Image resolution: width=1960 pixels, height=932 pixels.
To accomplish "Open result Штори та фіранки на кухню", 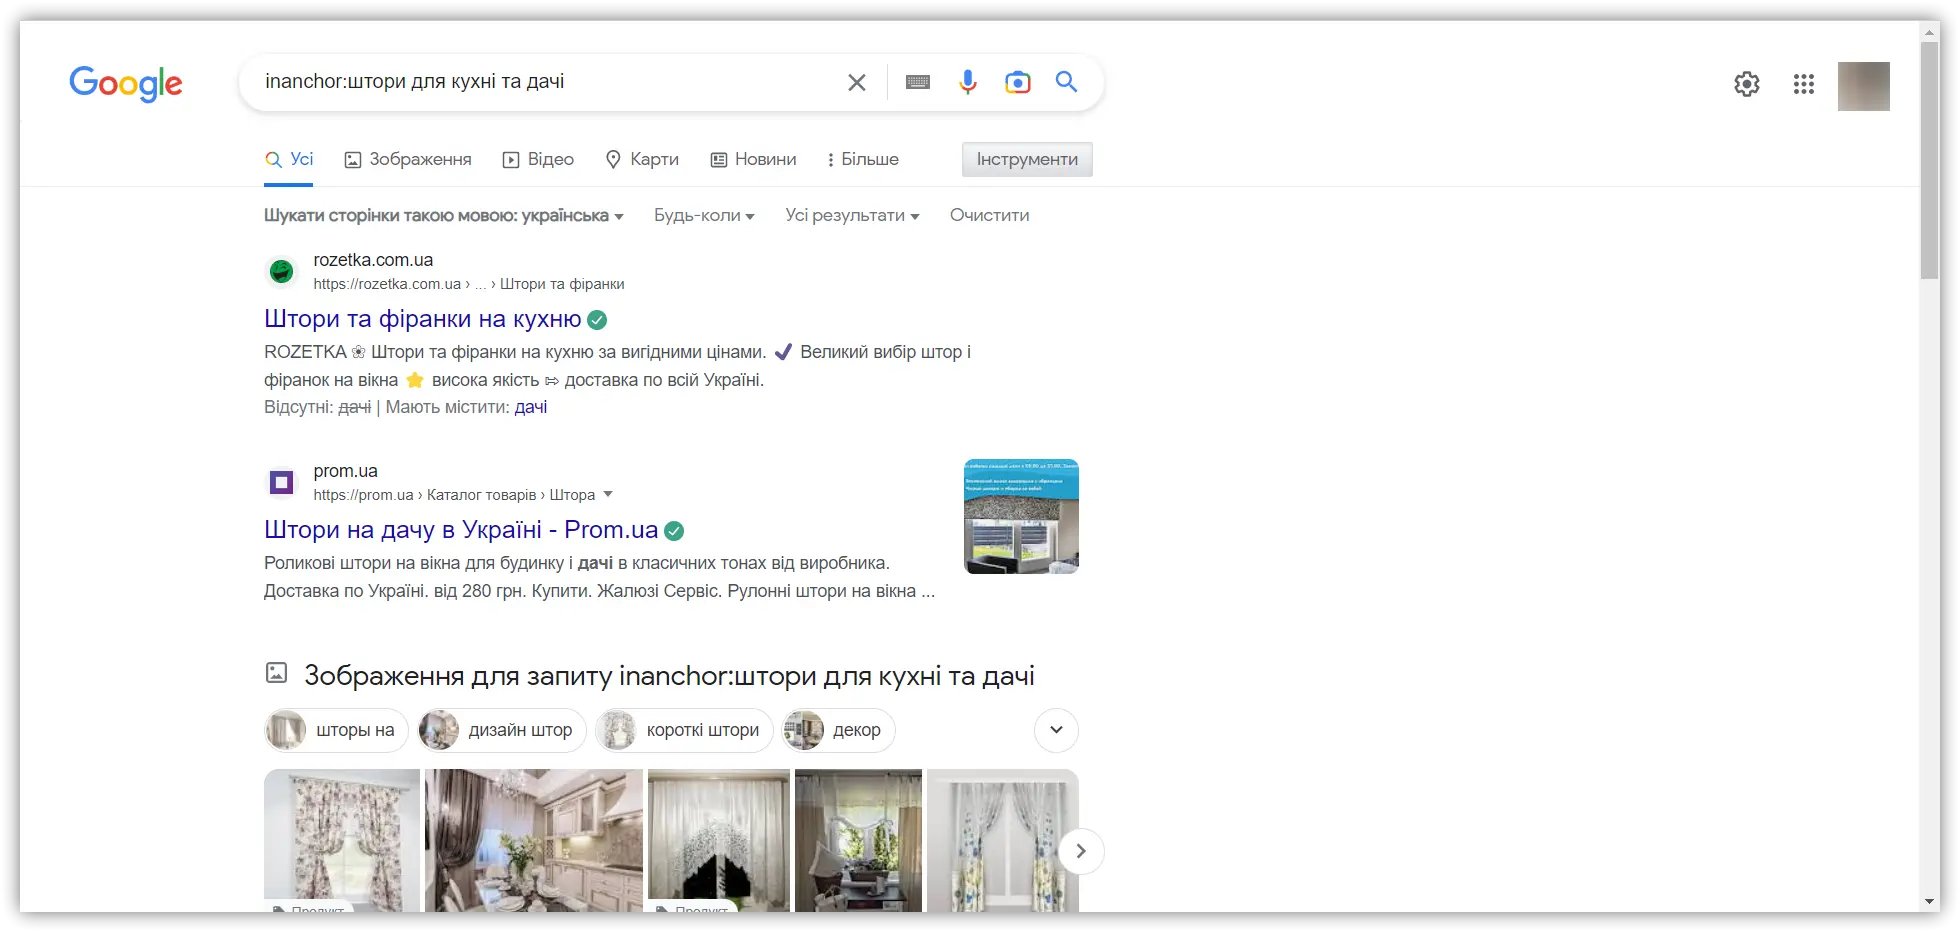I will [x=423, y=319].
